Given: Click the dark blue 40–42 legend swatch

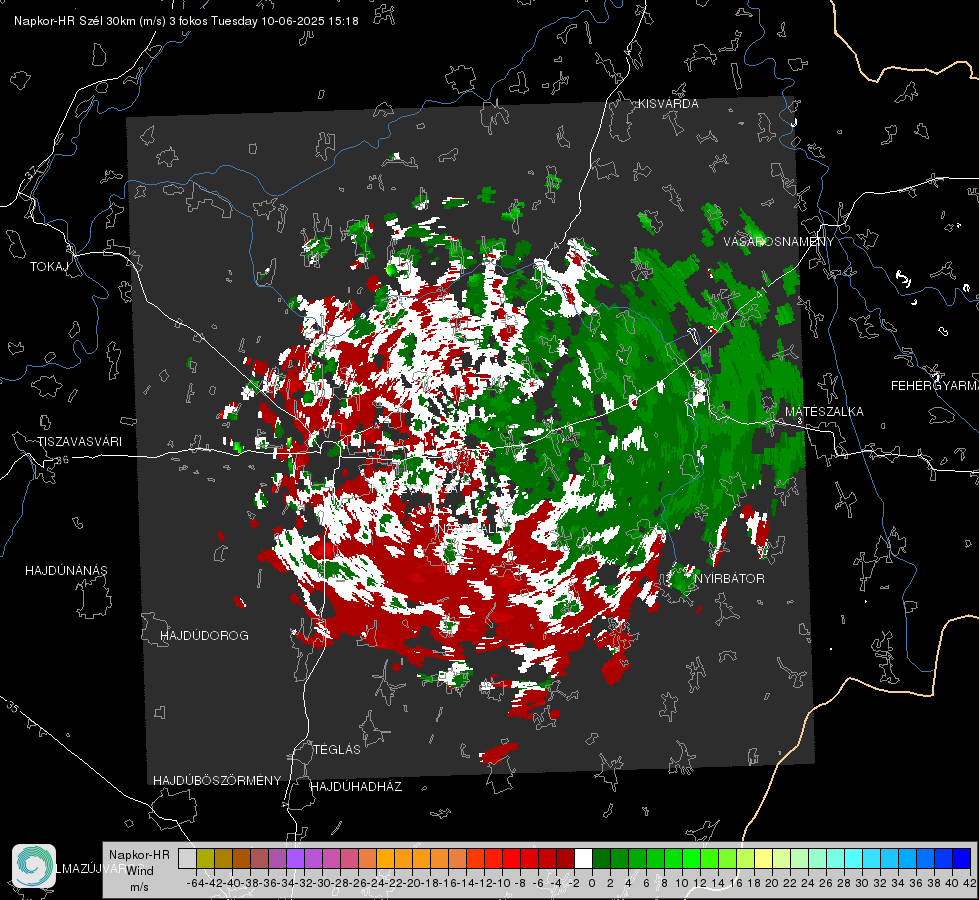Looking at the screenshot, I should pos(962,858).
